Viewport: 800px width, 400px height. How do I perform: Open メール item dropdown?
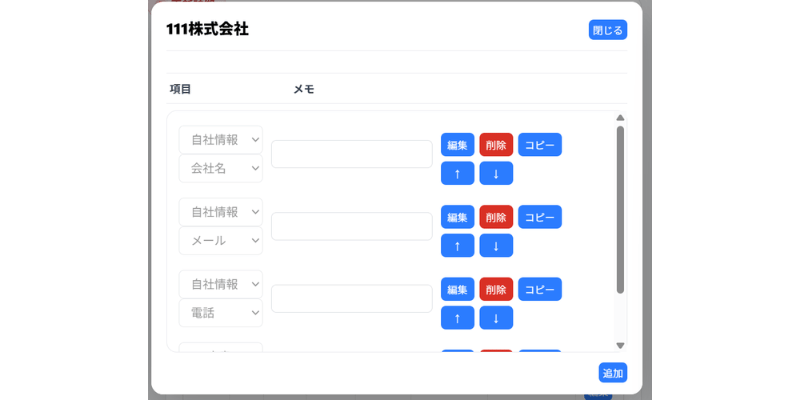pos(220,241)
